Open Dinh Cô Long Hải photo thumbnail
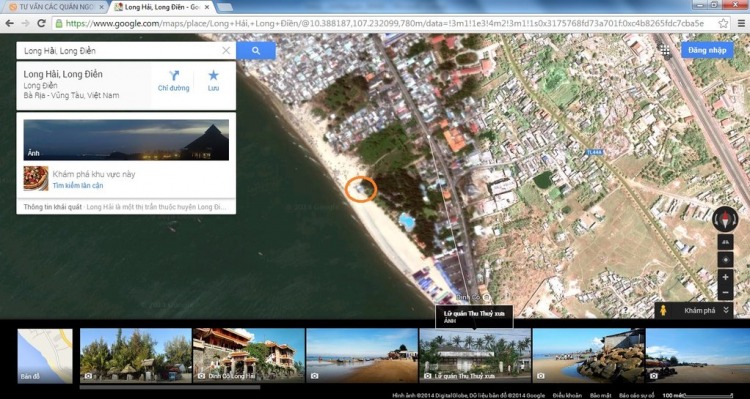Image resolution: width=750 pixels, height=399 pixels. (249, 355)
